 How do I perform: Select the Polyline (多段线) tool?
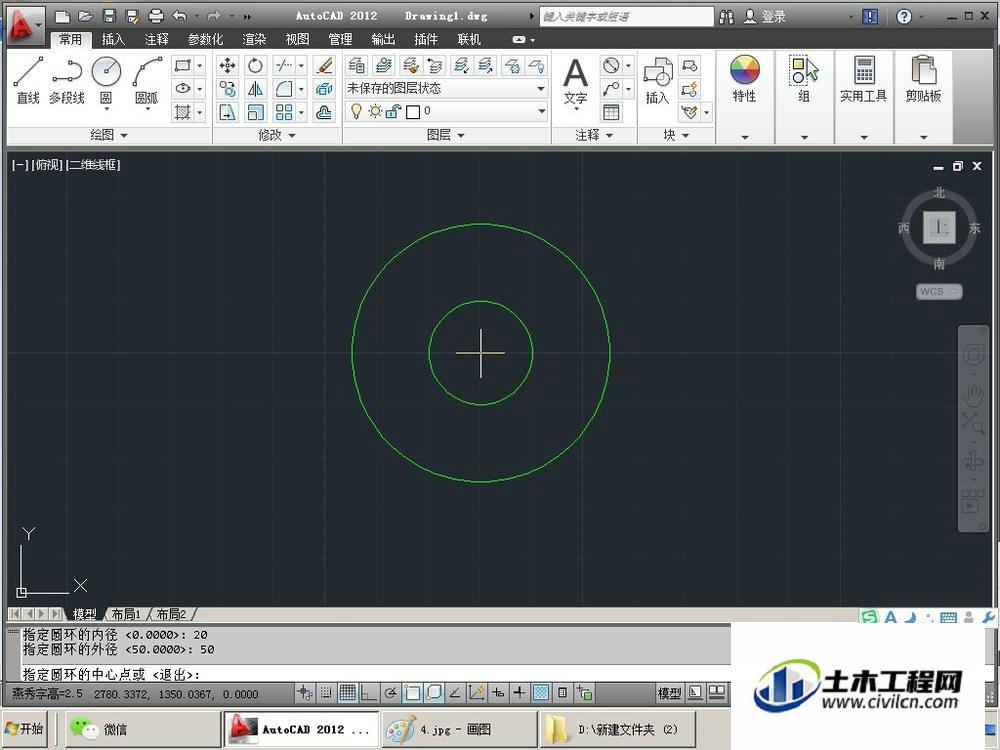pos(67,80)
